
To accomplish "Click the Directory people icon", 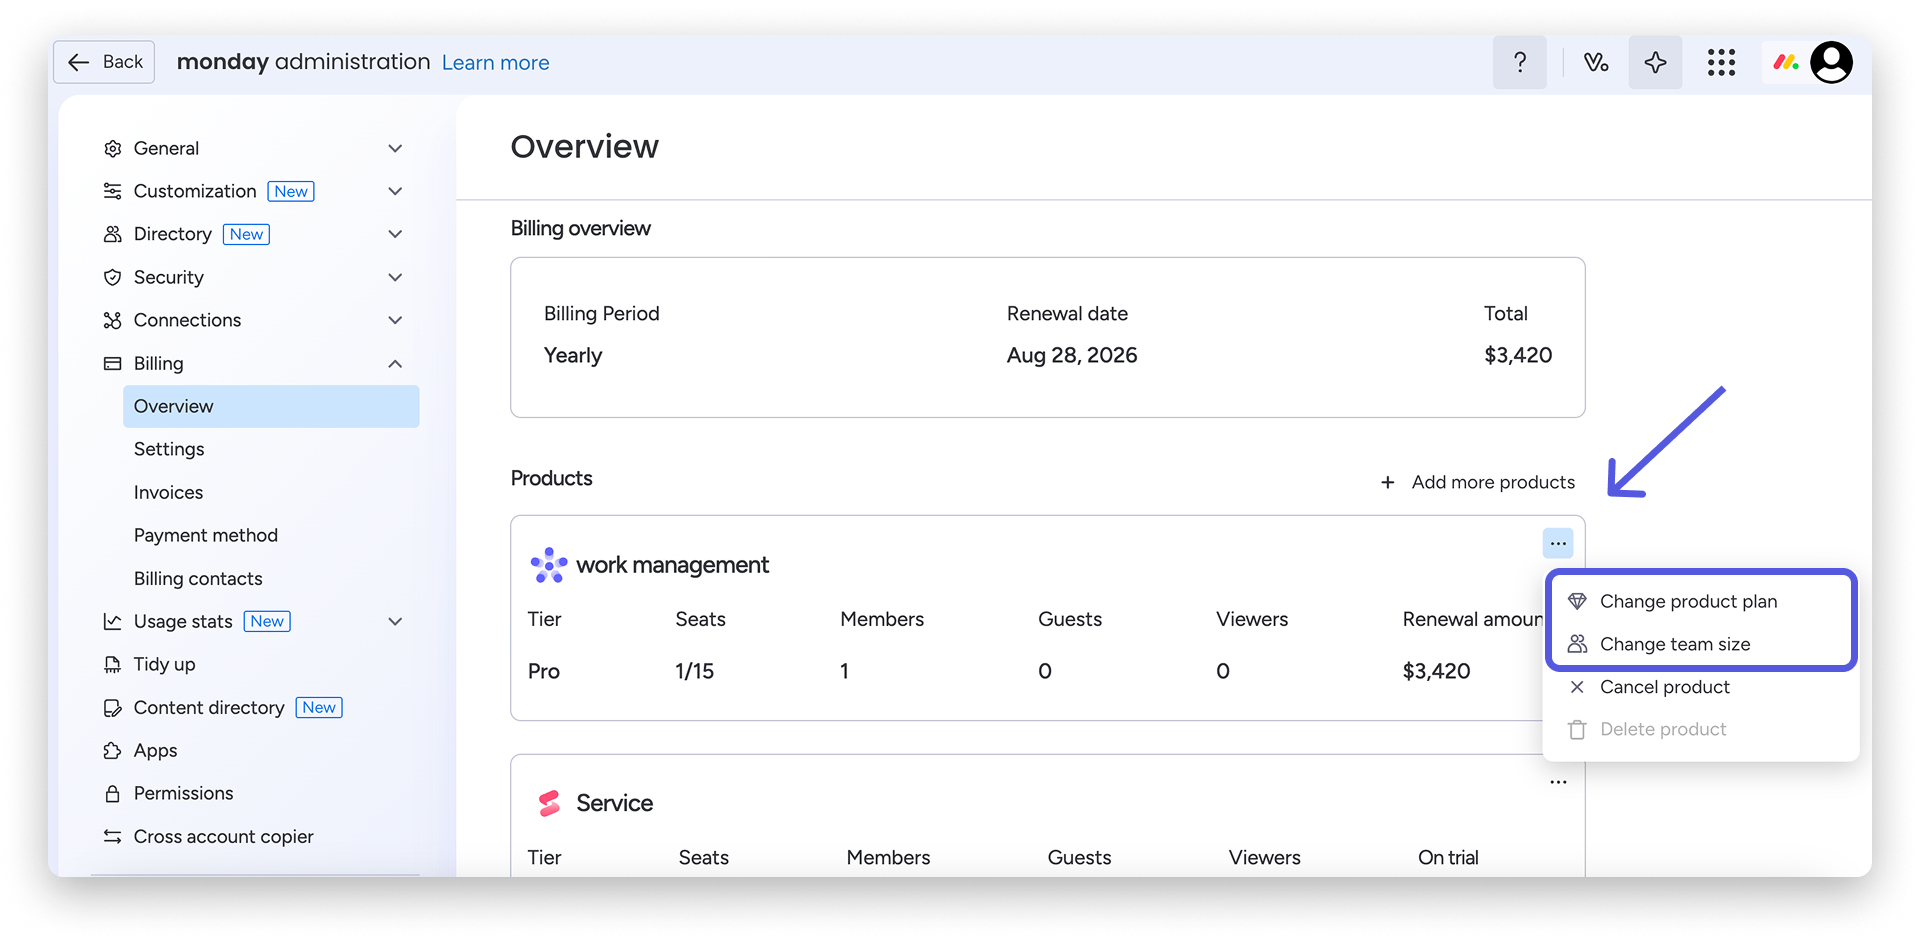I will (113, 234).
